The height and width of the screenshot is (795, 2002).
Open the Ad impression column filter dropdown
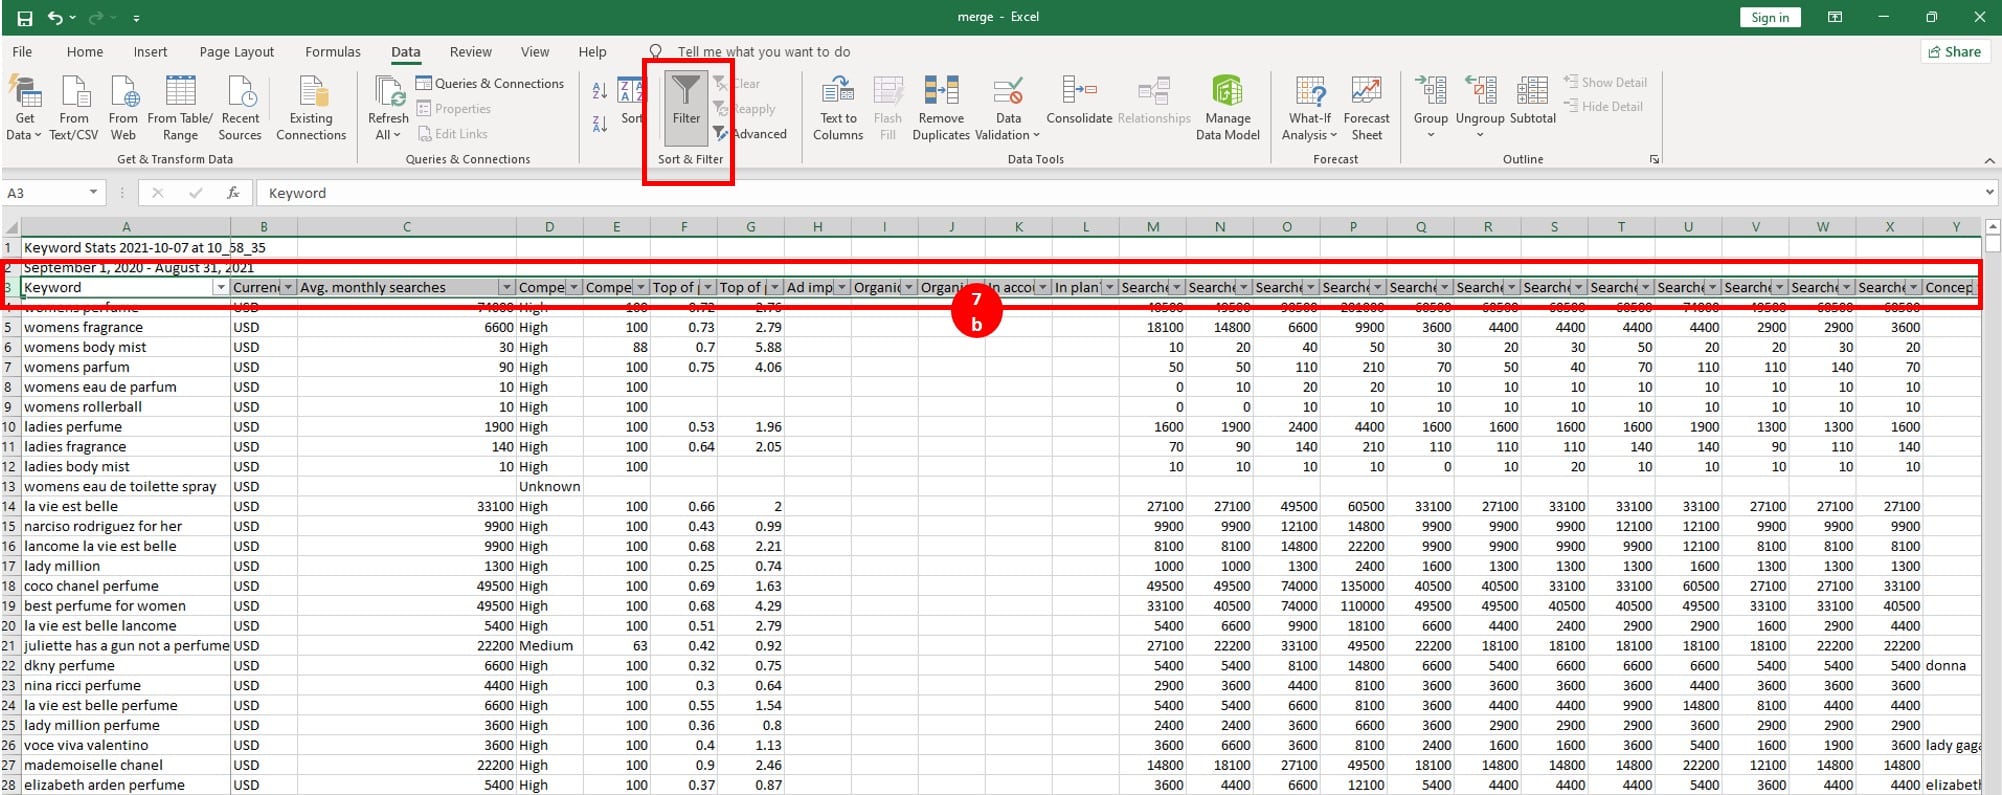[x=841, y=288]
